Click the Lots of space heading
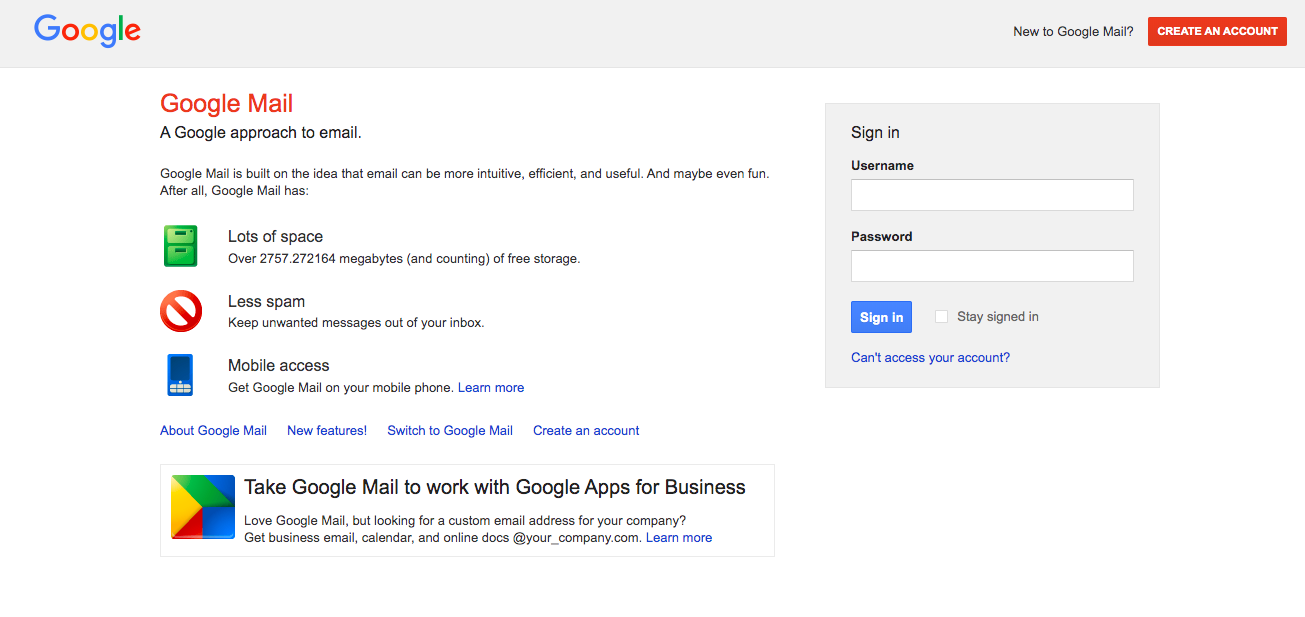The width and height of the screenshot is (1305, 617). click(x=275, y=237)
